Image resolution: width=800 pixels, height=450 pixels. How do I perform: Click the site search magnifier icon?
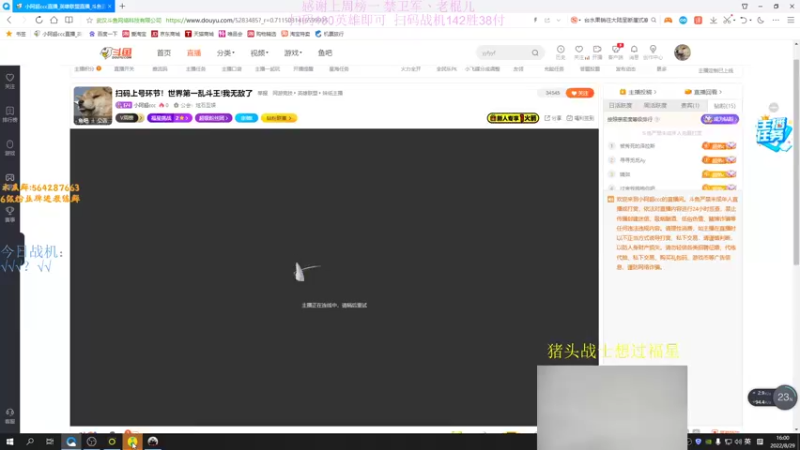[x=535, y=53]
